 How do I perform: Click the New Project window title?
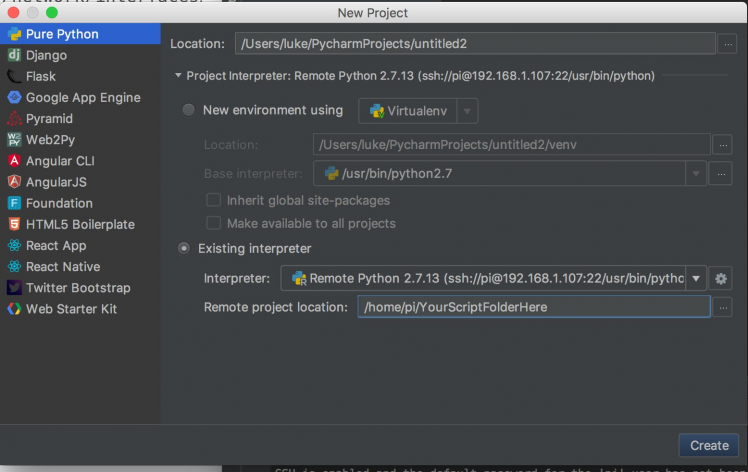373,13
